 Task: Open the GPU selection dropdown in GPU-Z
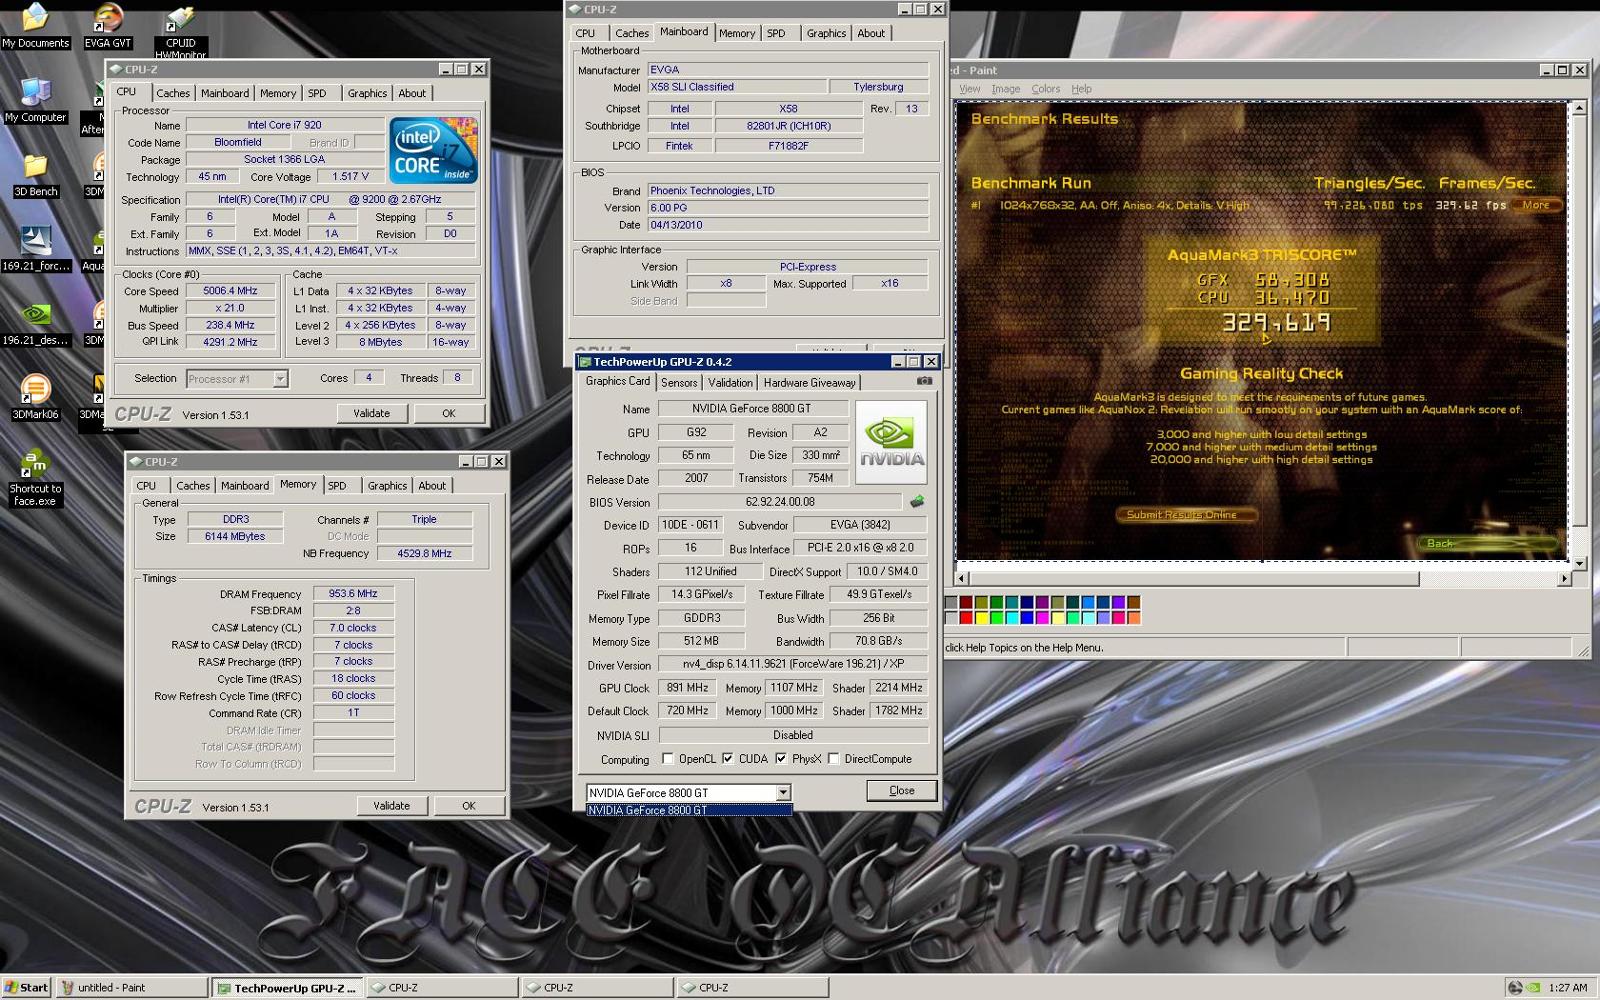tap(783, 793)
